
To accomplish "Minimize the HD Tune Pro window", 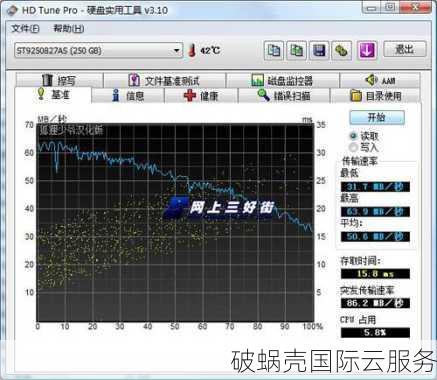I will pos(372,7).
